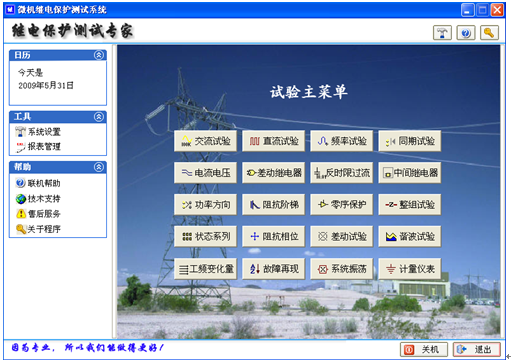
Task: Click the key icon in top toolbar
Action: coord(489,33)
